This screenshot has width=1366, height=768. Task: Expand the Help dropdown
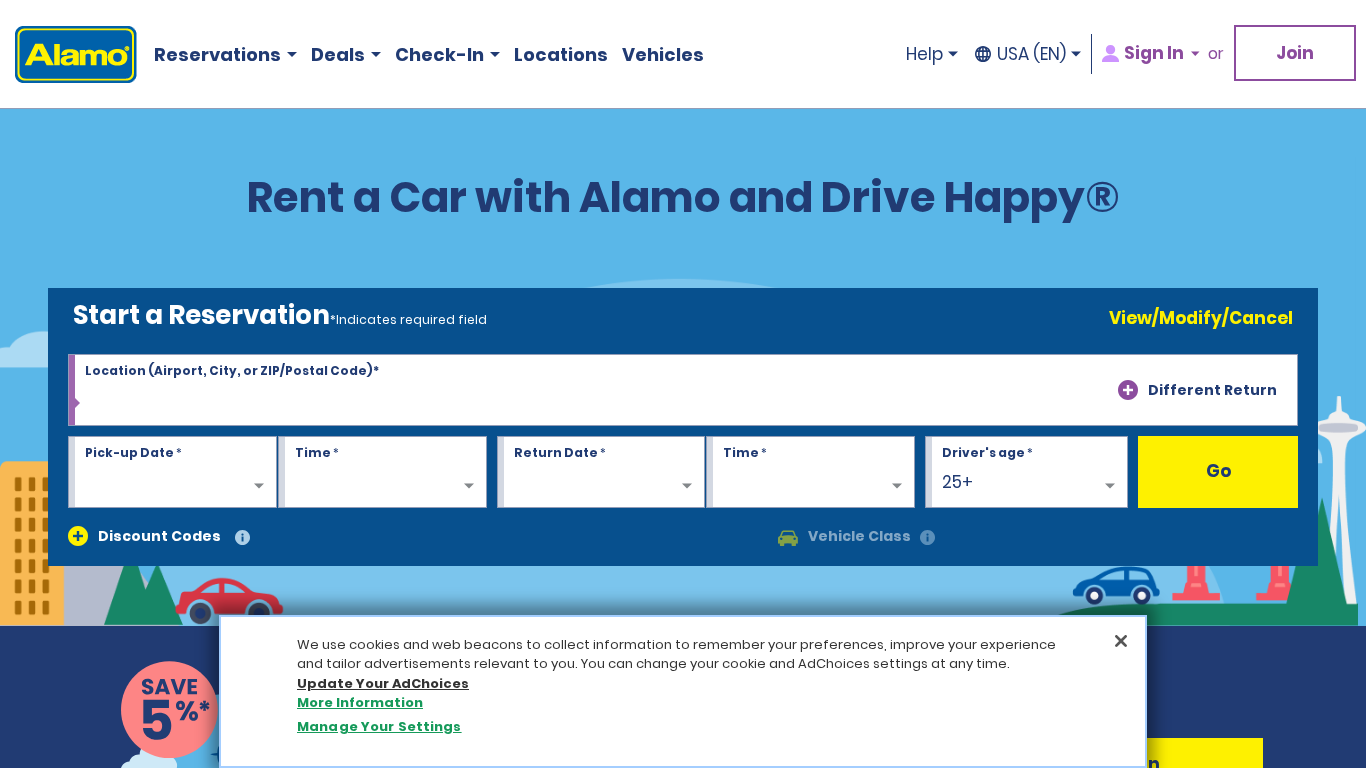point(932,54)
